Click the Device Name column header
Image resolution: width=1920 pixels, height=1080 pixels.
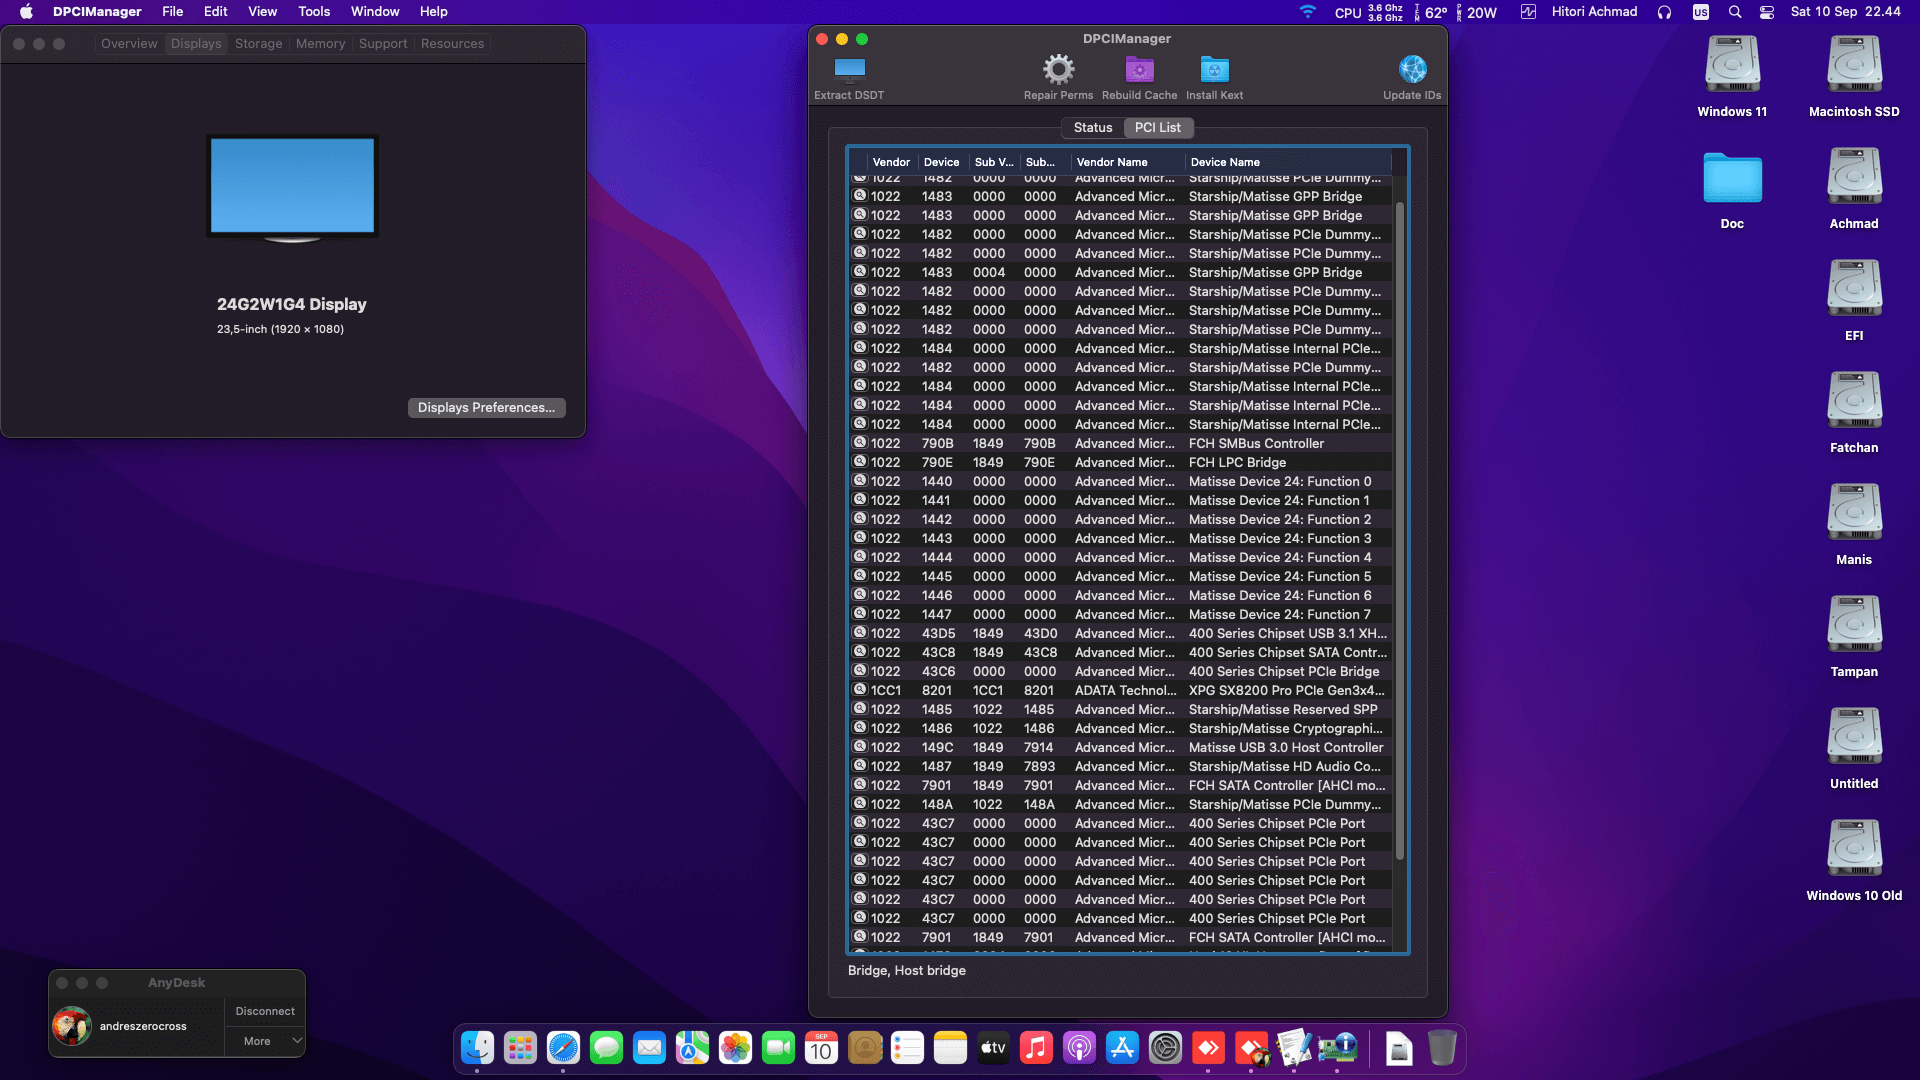[1225, 162]
